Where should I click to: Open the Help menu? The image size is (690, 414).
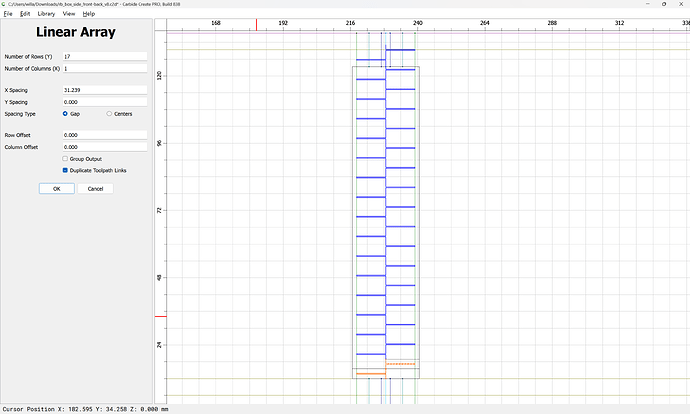[x=89, y=14]
